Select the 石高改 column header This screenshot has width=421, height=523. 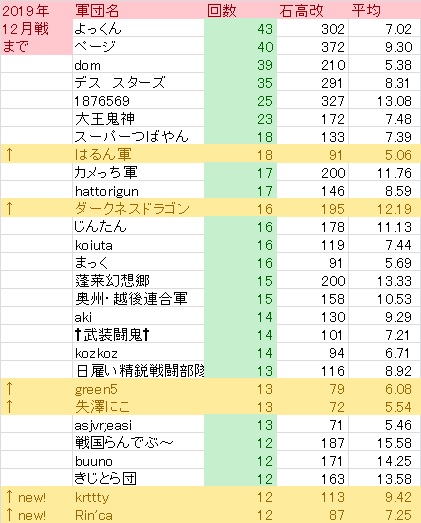301,11
